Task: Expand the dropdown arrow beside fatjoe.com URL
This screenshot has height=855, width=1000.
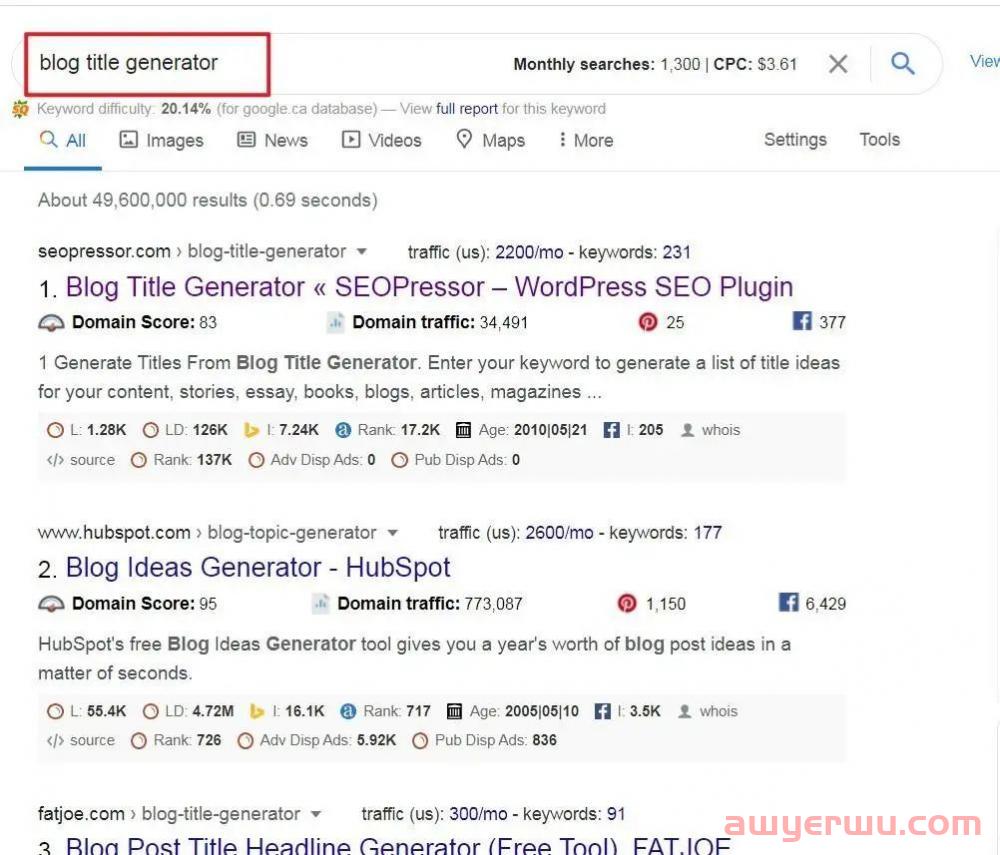Action: click(316, 814)
